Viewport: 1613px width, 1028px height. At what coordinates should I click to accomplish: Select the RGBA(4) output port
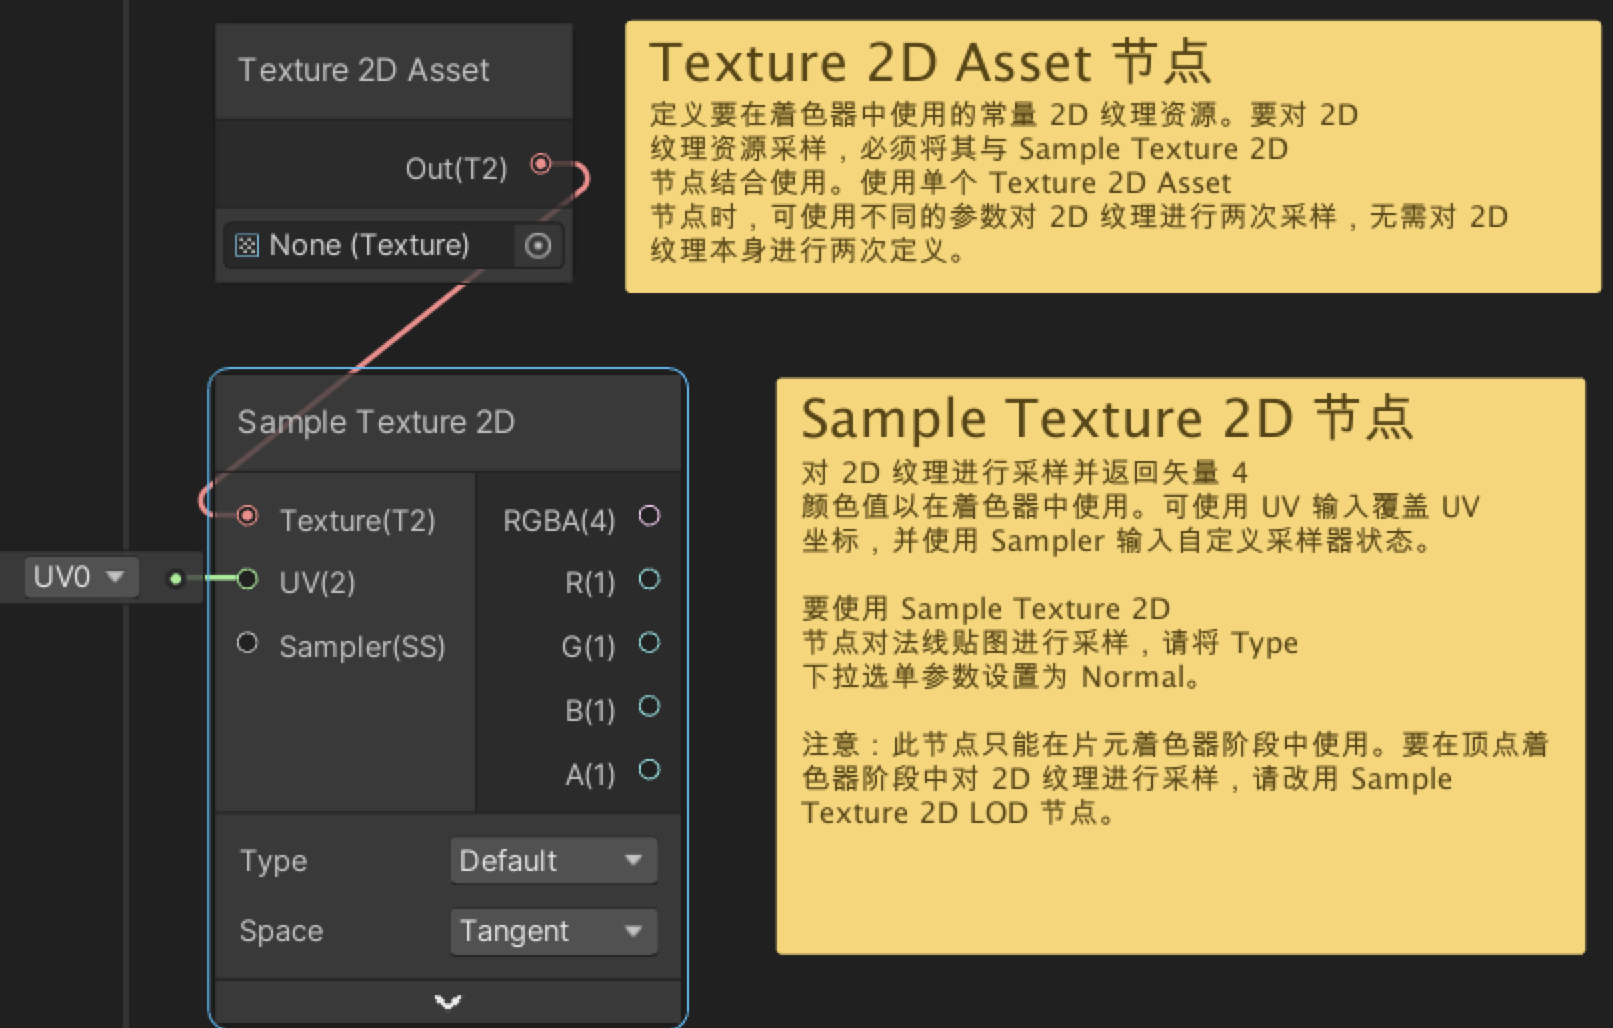pos(650,516)
